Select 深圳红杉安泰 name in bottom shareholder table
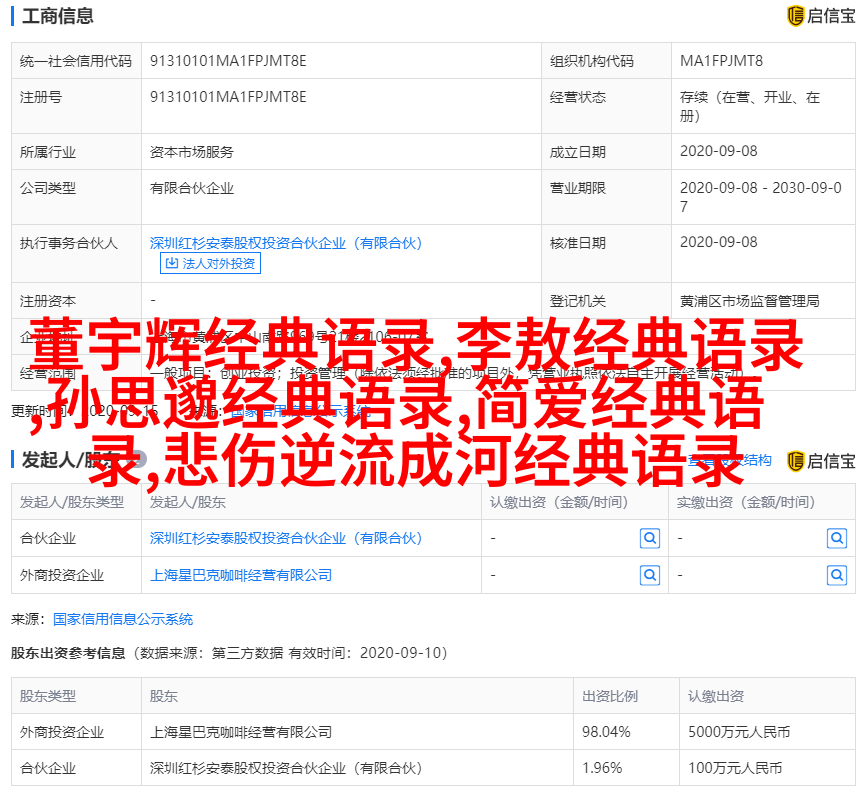Image resolution: width=867 pixels, height=790 pixels. point(286,768)
